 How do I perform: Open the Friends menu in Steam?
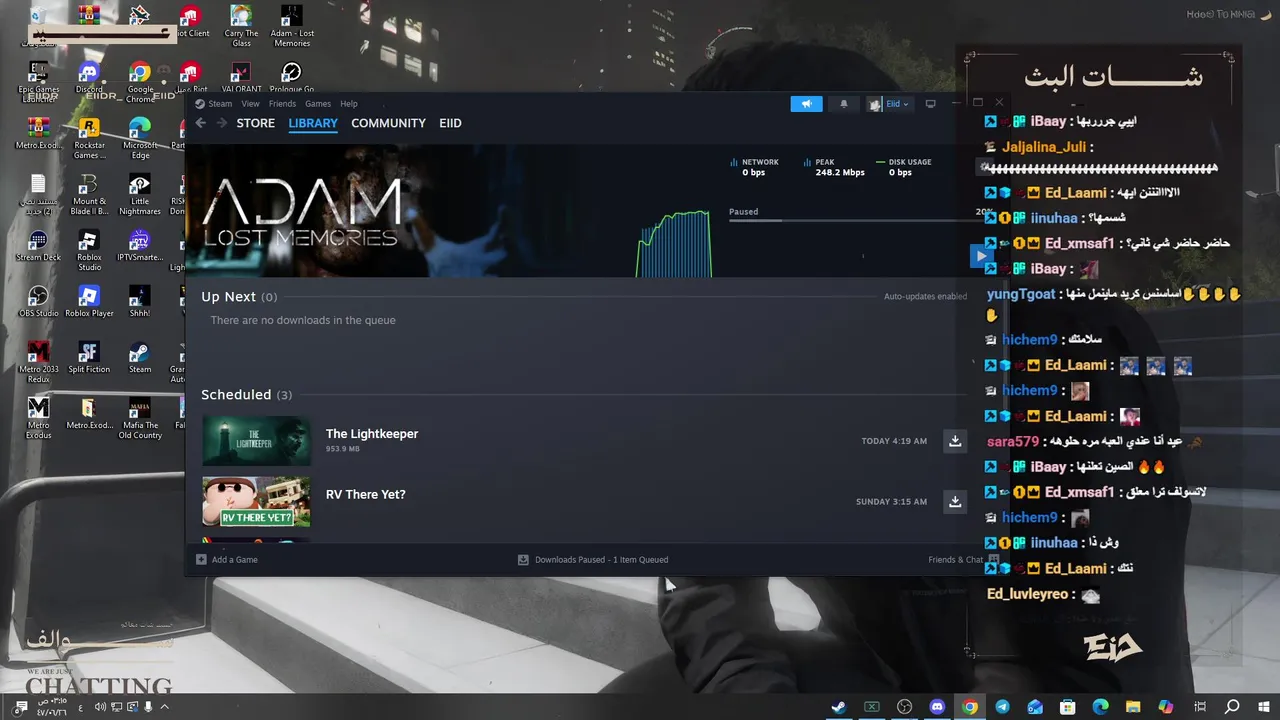[282, 104]
